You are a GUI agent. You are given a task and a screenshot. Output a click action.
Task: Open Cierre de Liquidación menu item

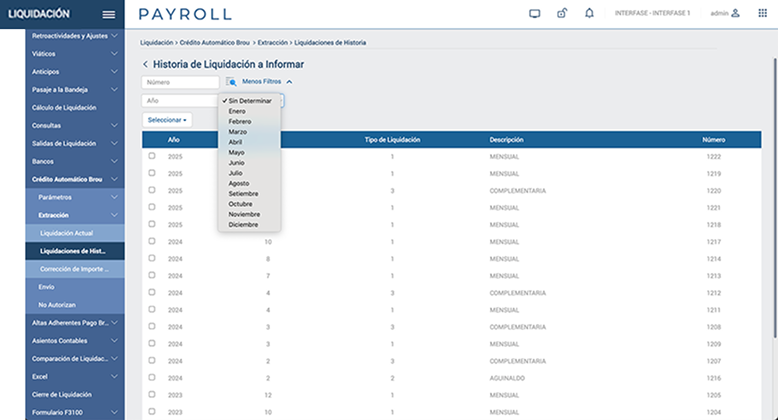[x=64, y=395]
